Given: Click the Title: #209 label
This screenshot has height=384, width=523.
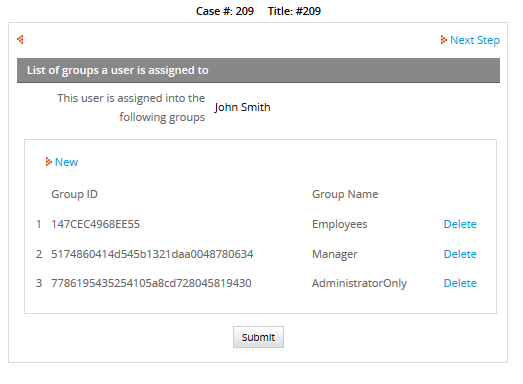Looking at the screenshot, I should tap(294, 11).
